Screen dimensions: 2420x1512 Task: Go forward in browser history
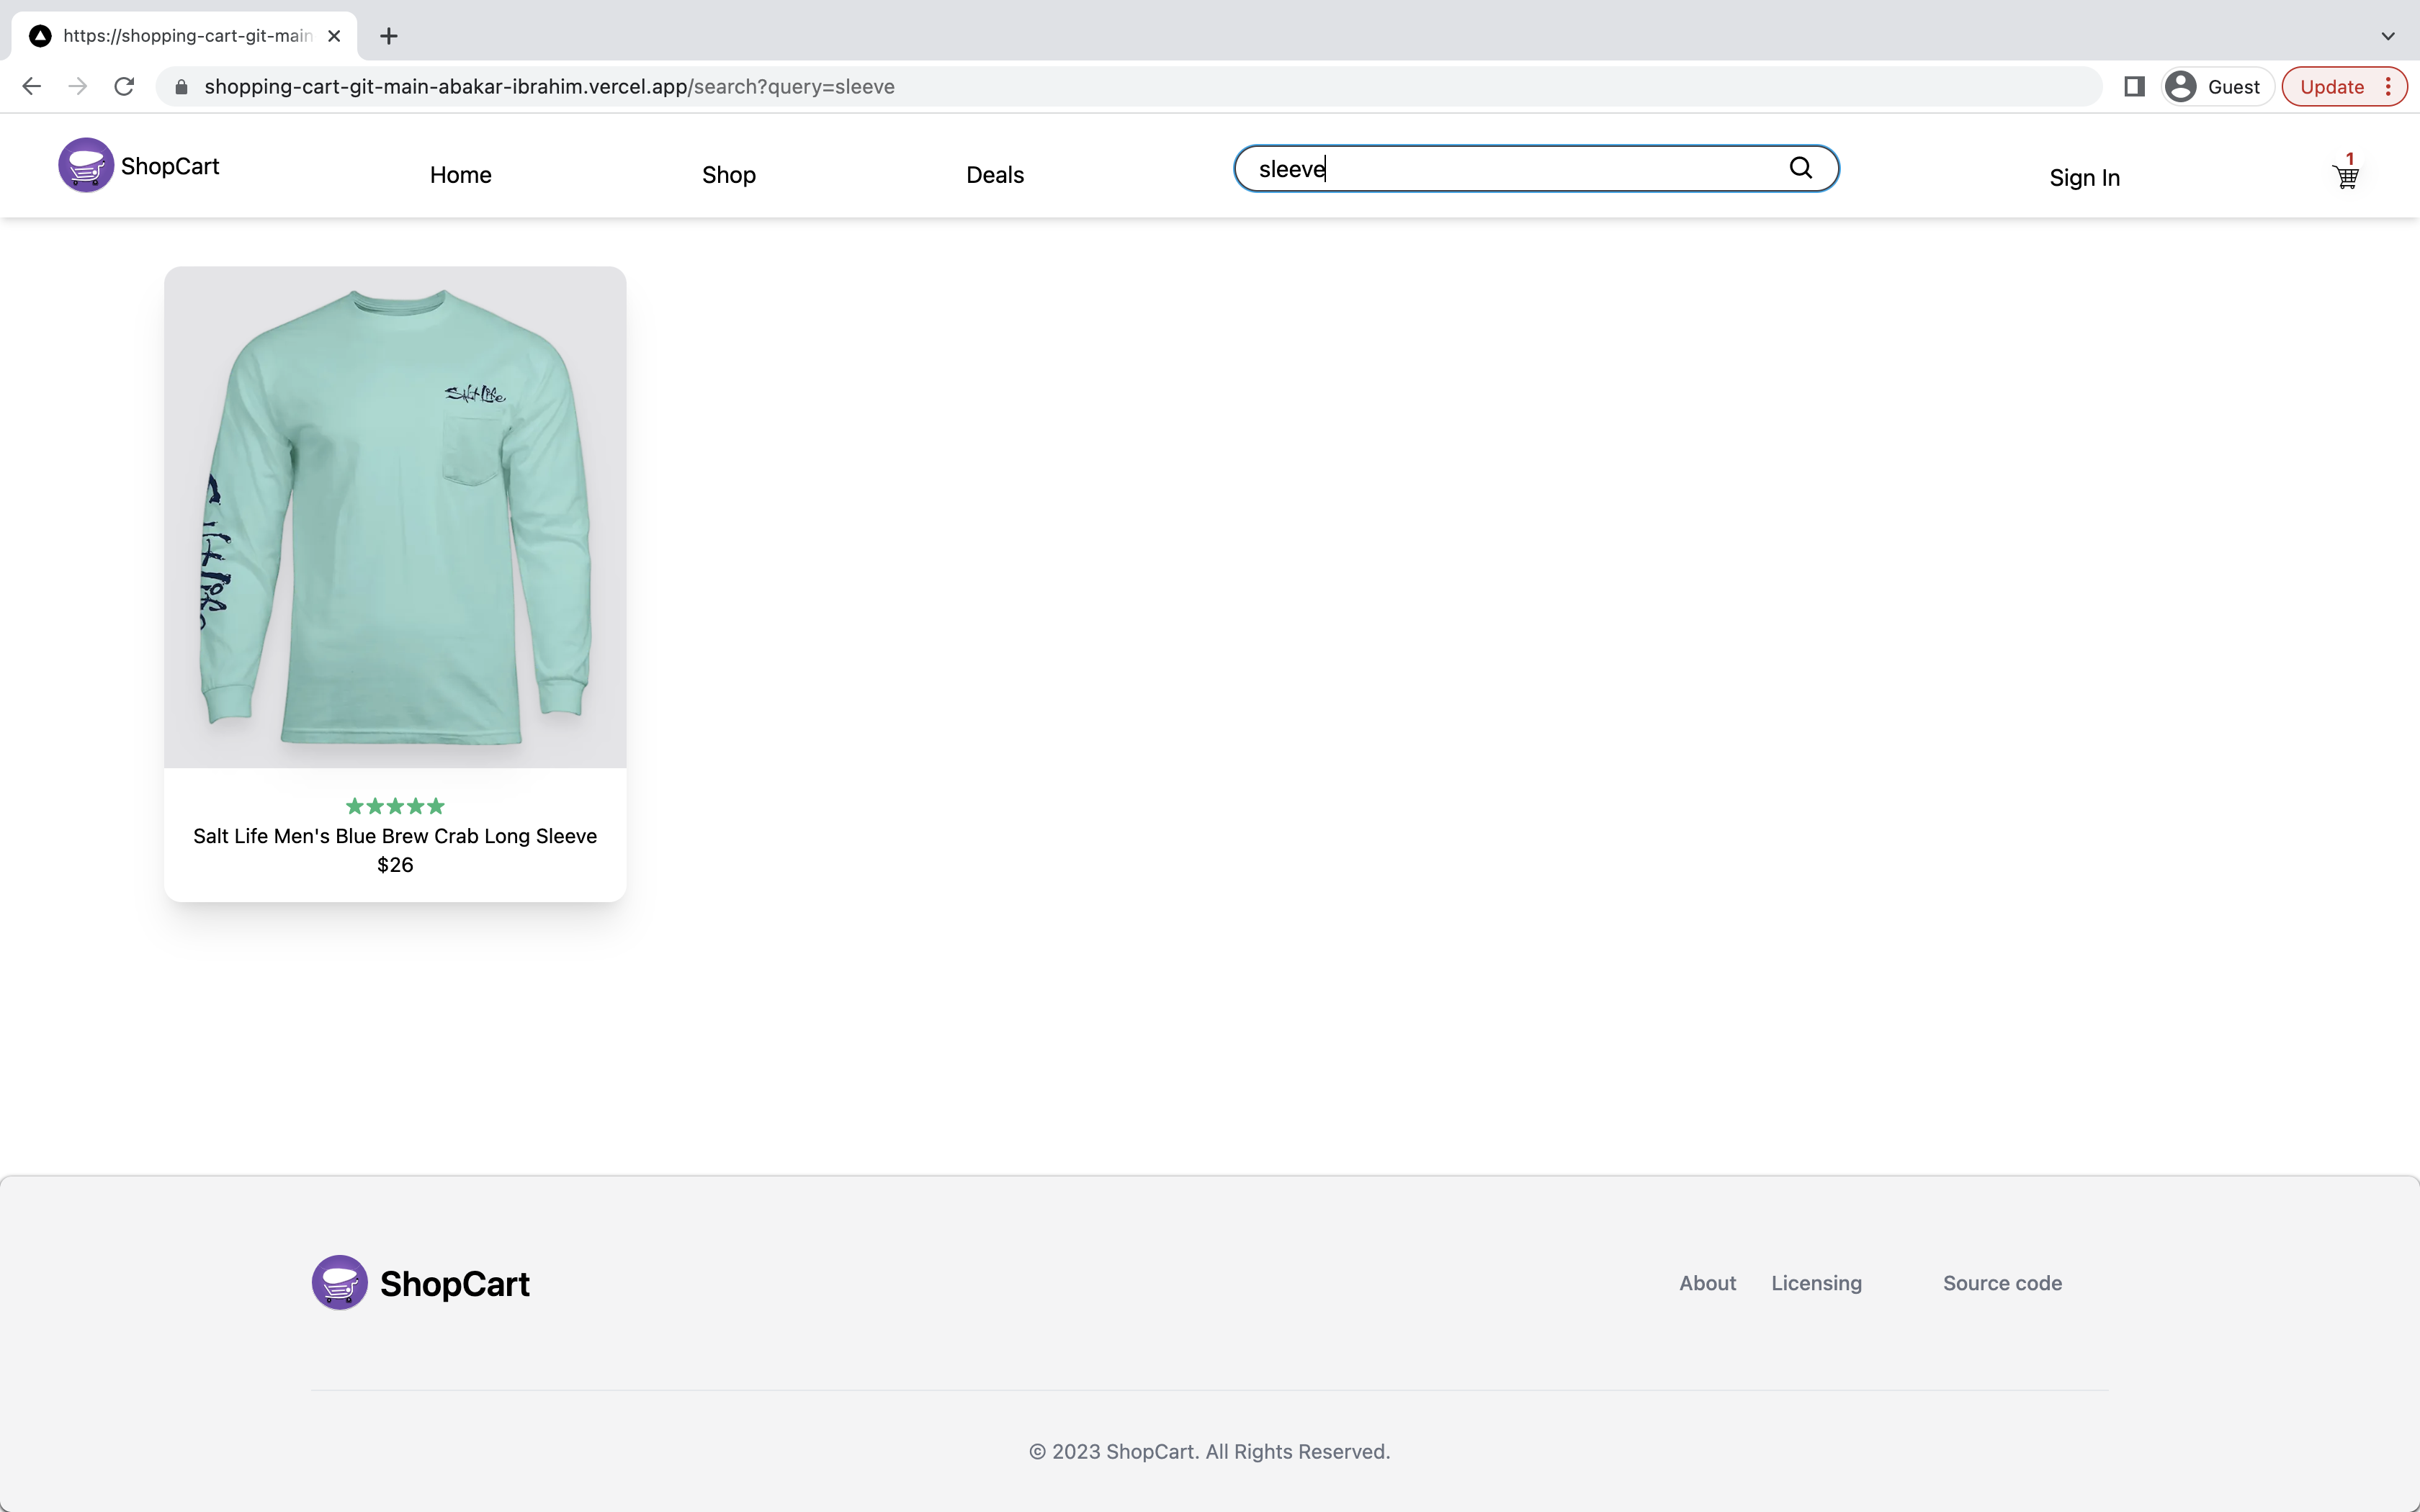coord(78,87)
